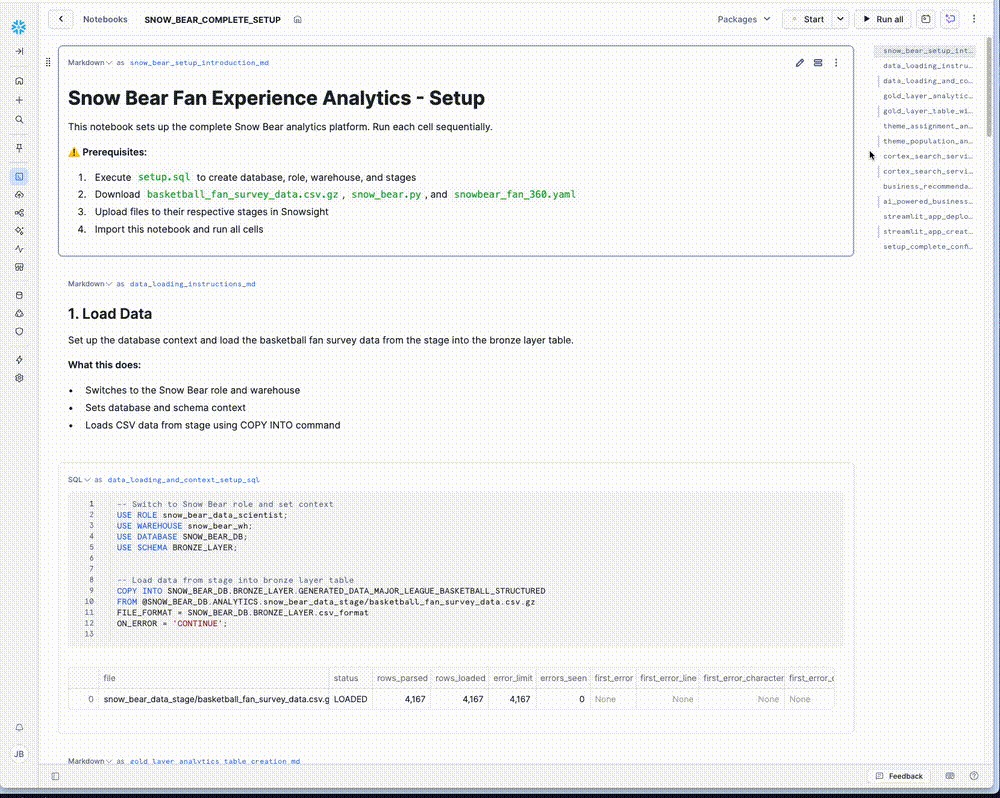Click the Snowflake logo in the sidebar
1000x798 pixels.
19,26
